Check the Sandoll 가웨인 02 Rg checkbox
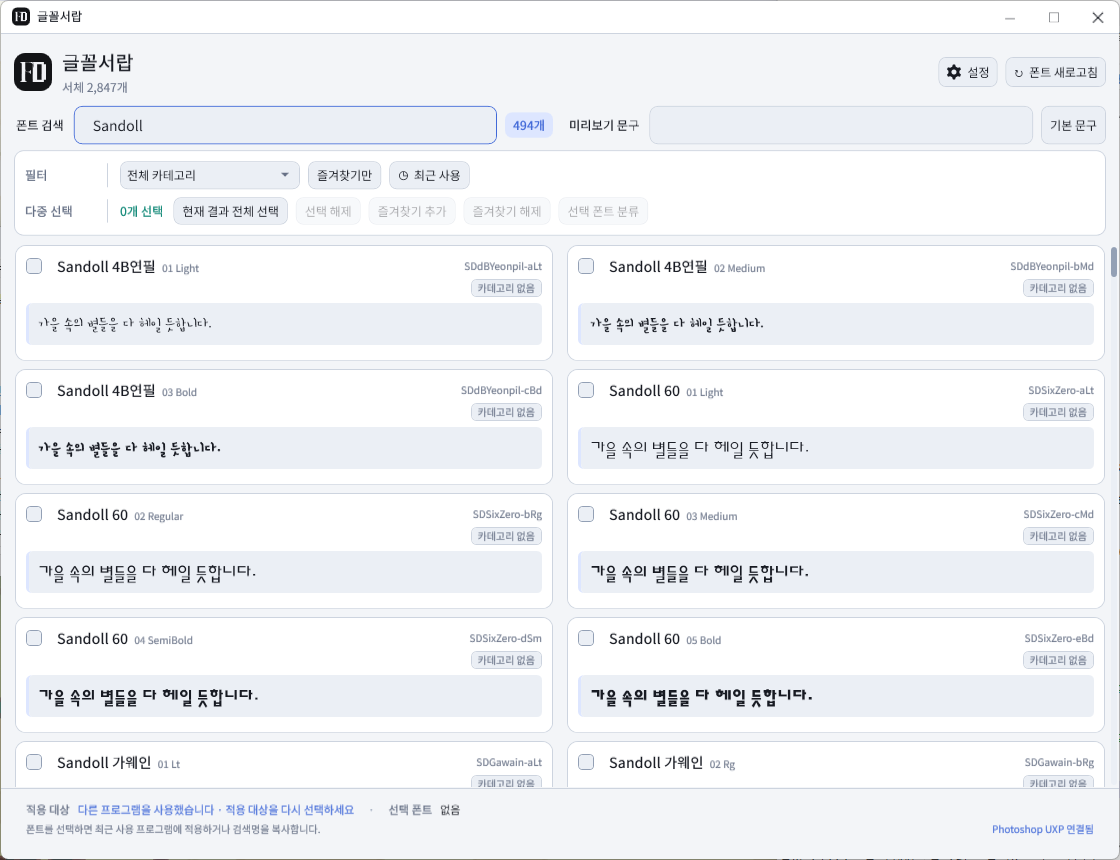 pyautogui.click(x=586, y=762)
